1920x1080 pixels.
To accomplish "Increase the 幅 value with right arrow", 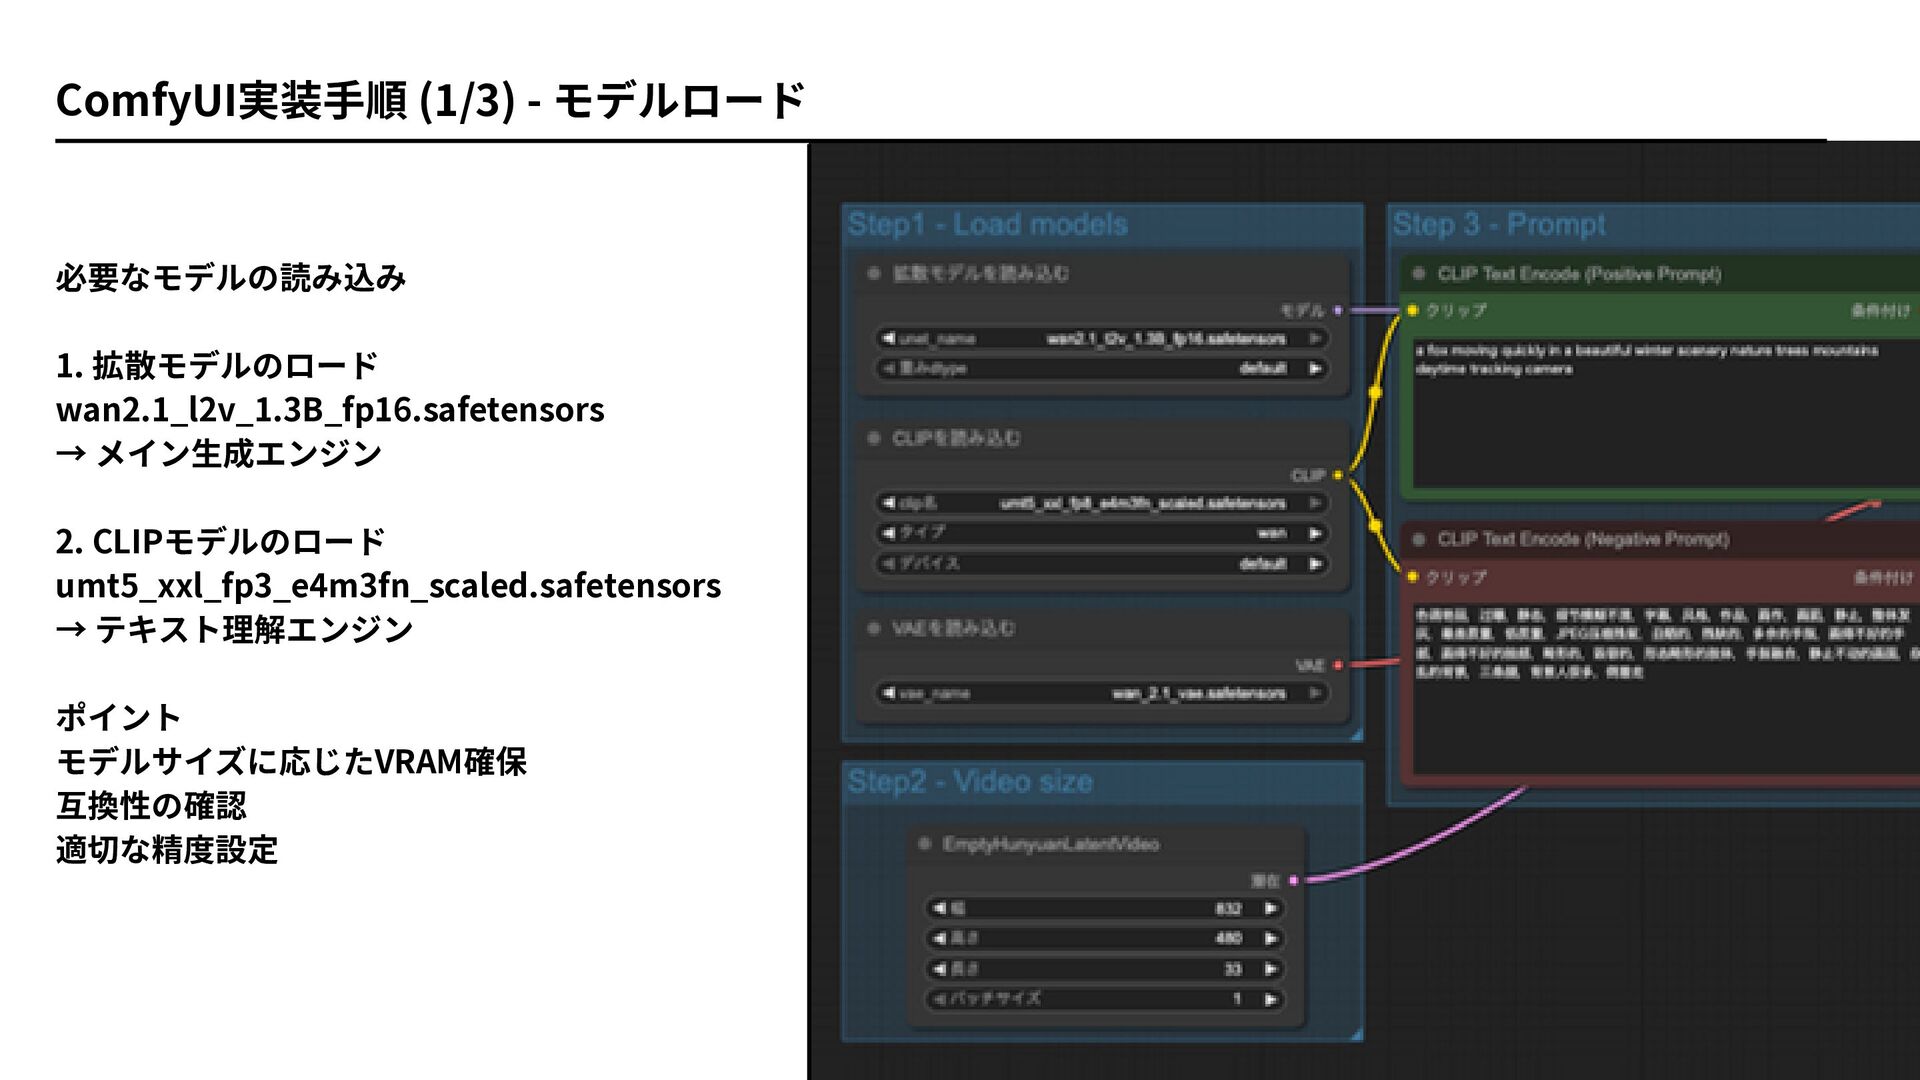I will pyautogui.click(x=1270, y=909).
